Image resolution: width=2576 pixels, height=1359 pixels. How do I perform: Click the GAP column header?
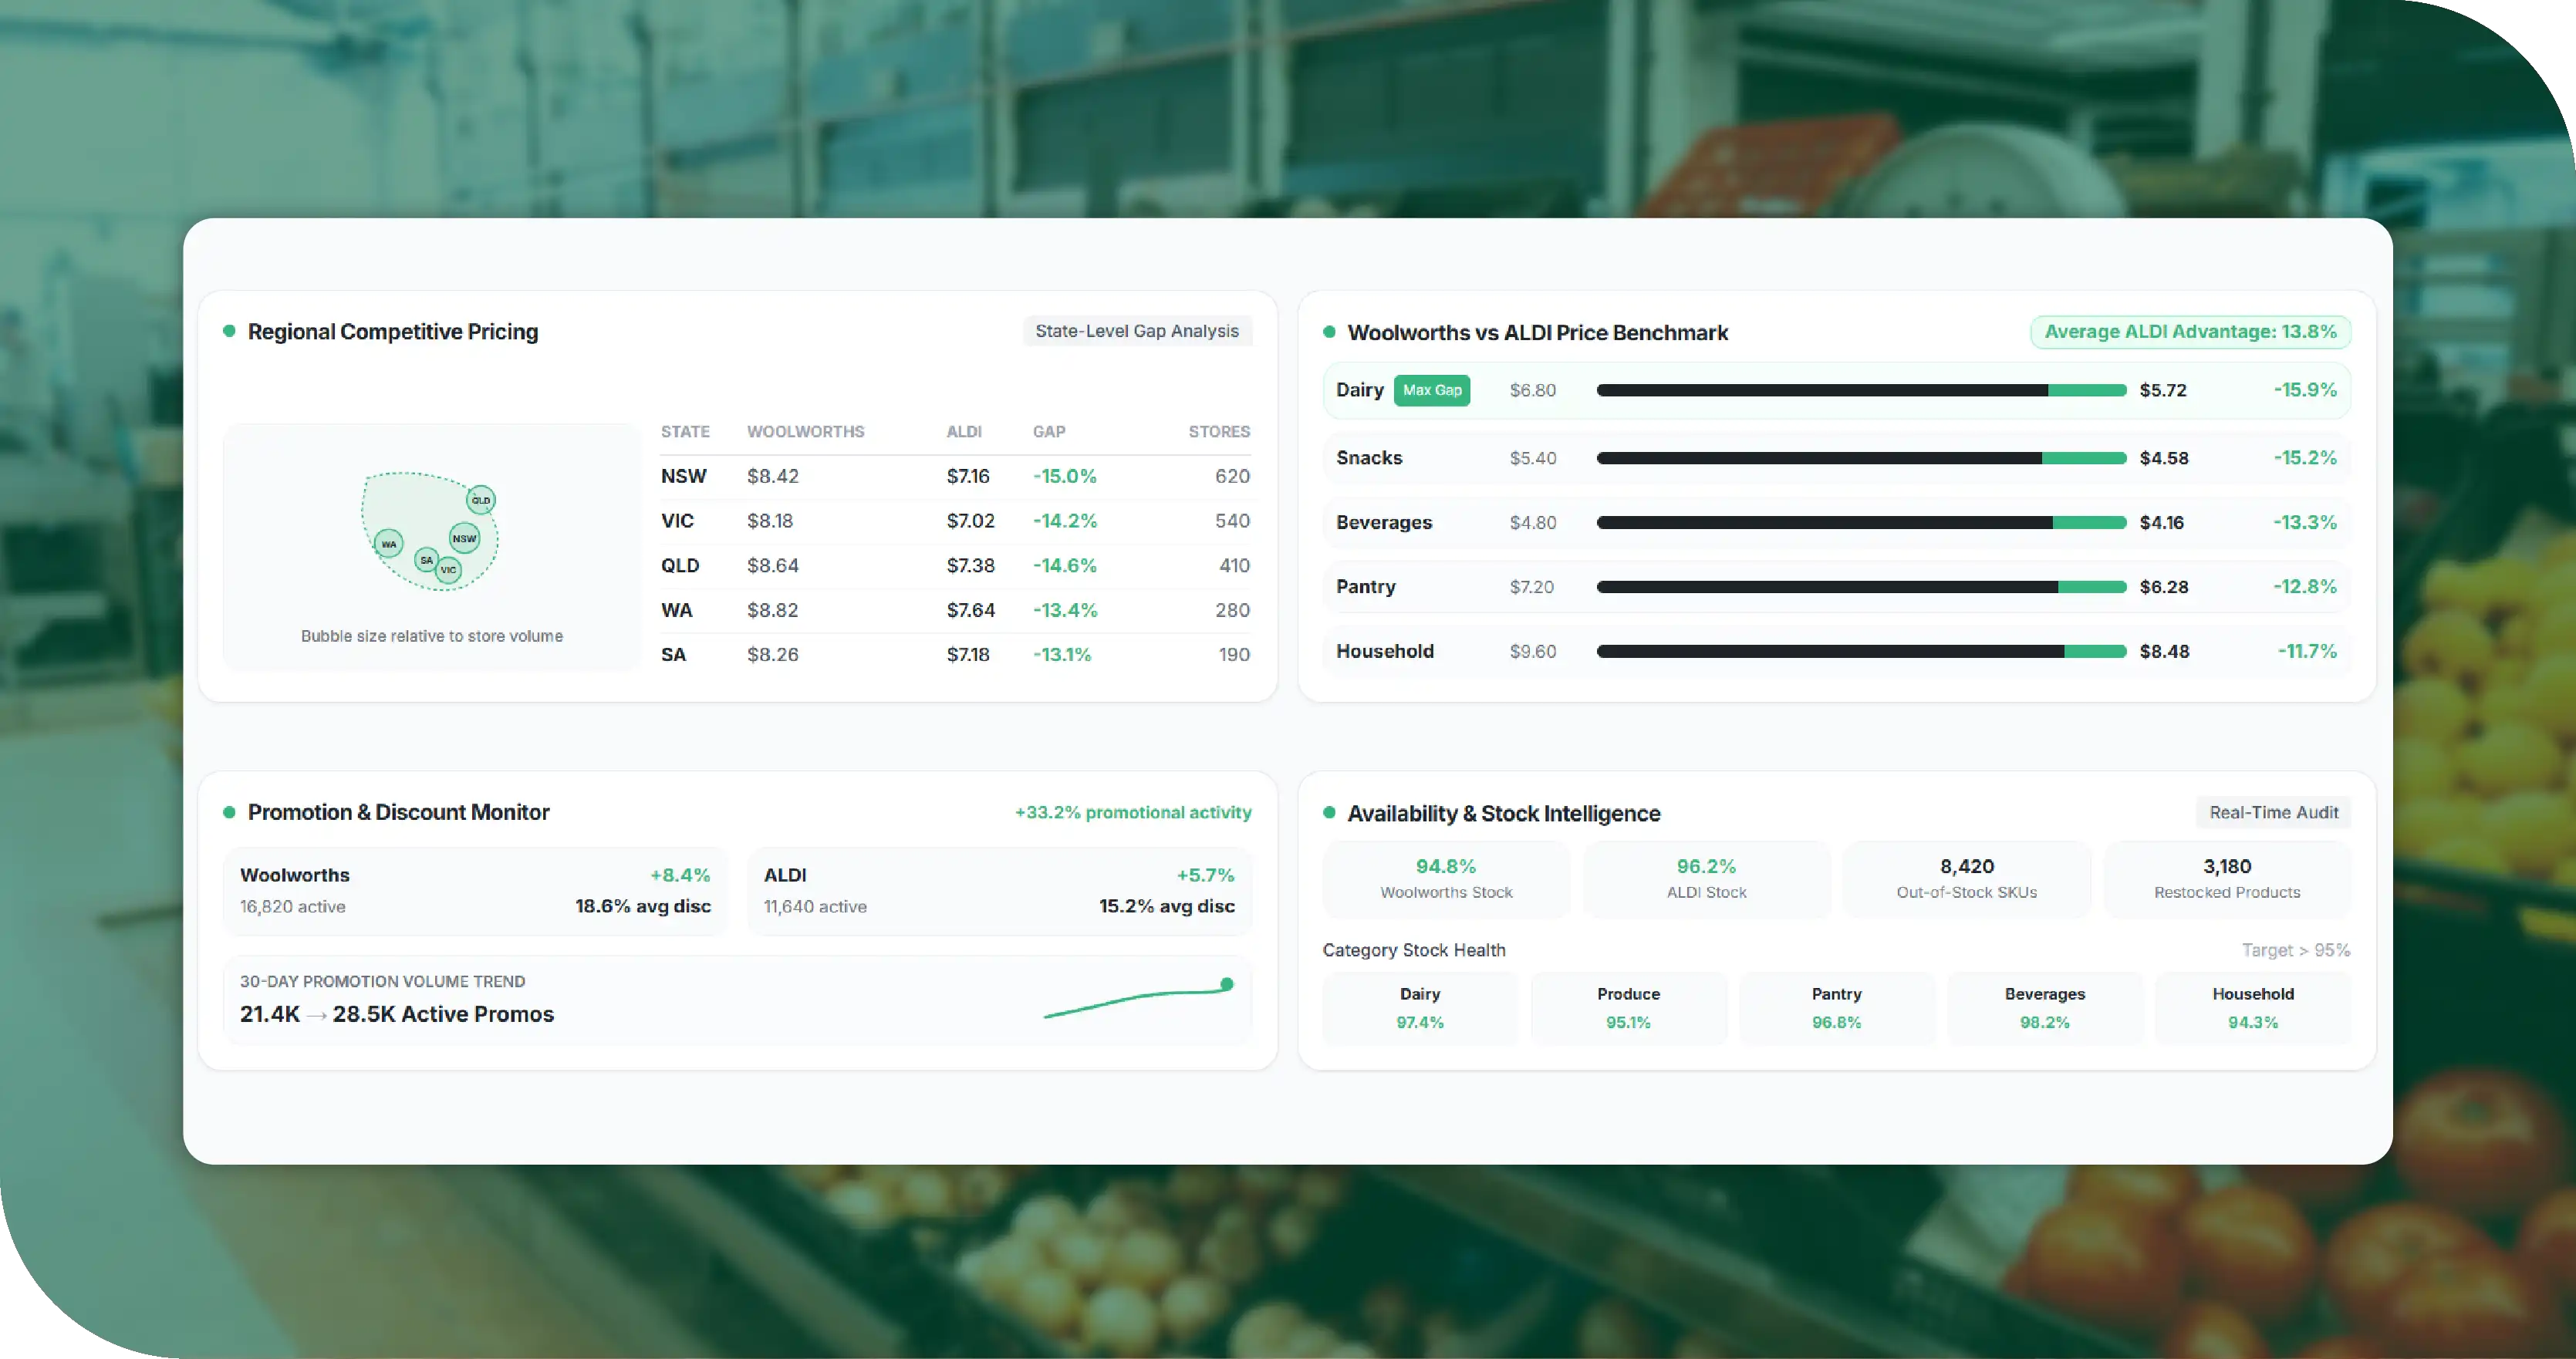1049,432
